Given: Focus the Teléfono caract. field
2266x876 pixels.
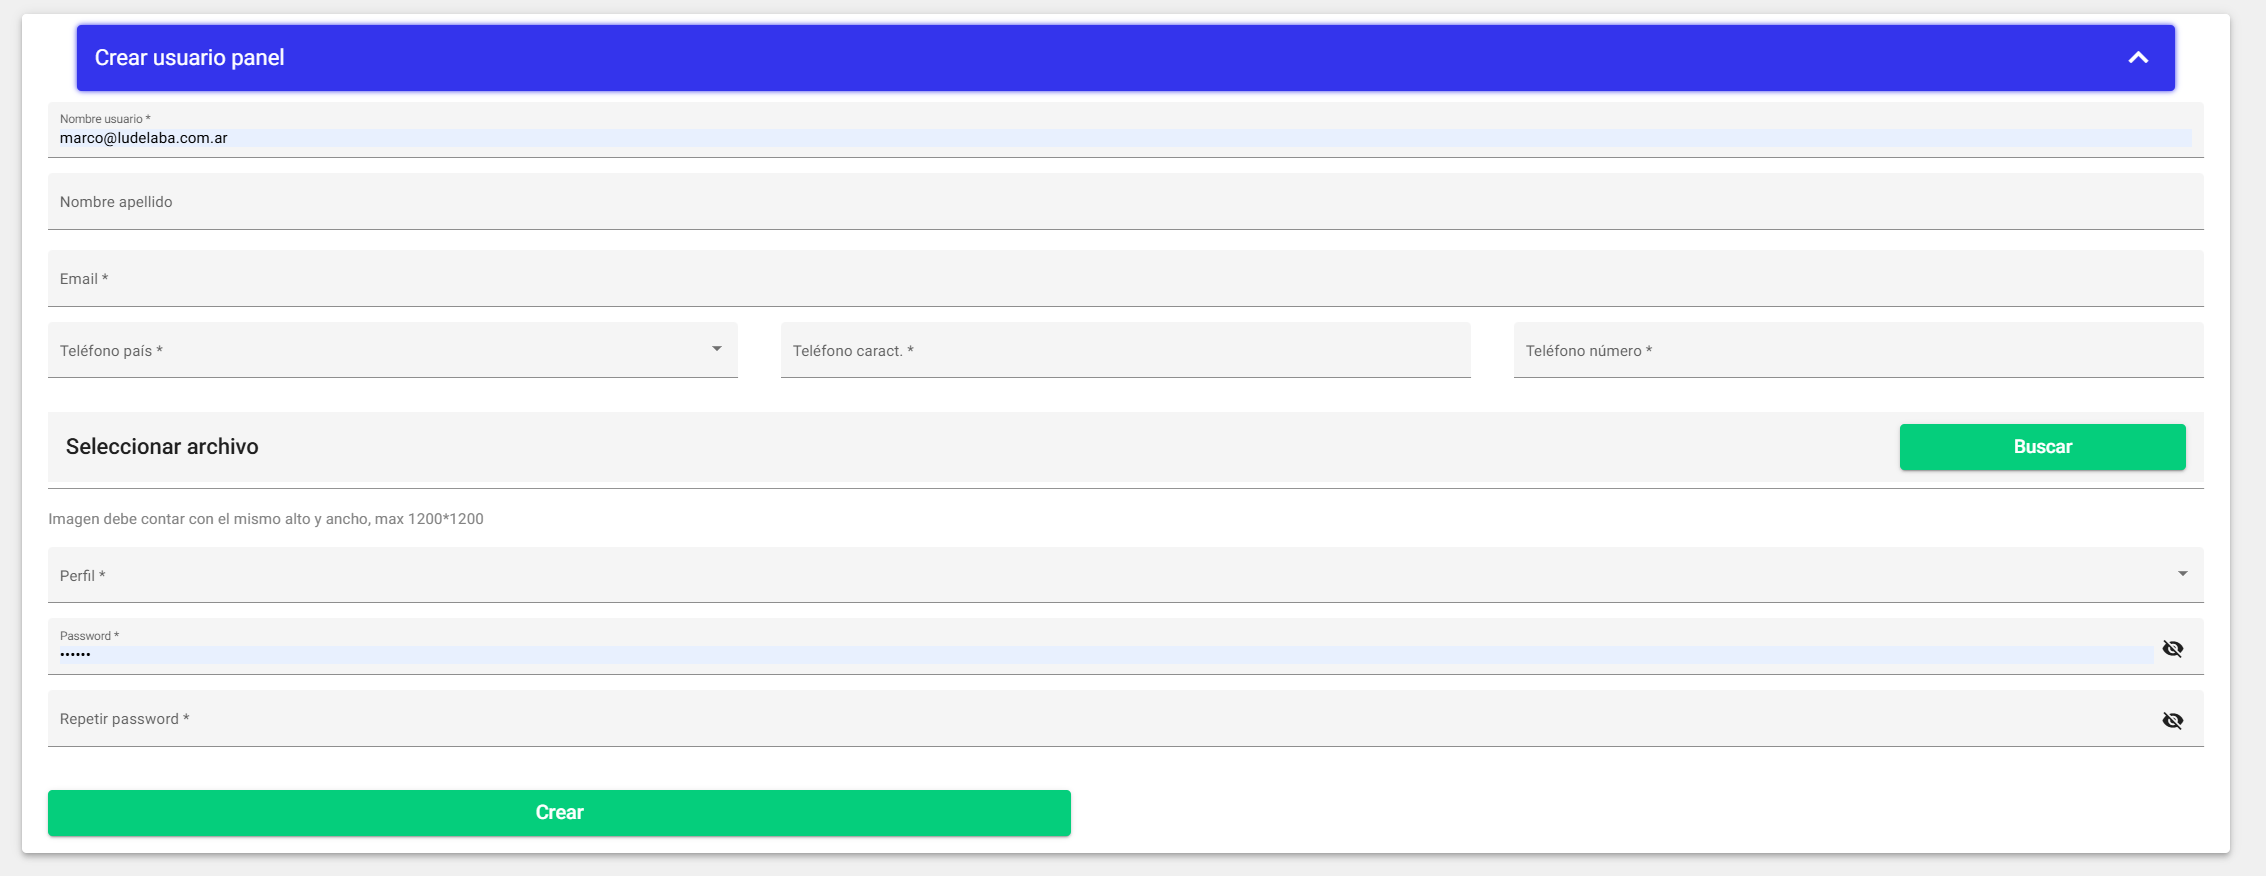Looking at the screenshot, I should (x=1126, y=350).
